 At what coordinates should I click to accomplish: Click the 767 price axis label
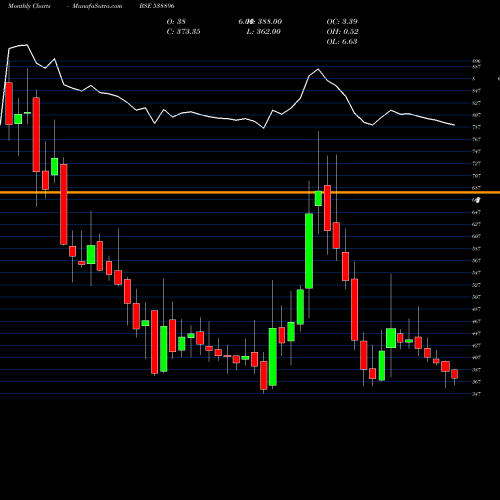(476, 139)
